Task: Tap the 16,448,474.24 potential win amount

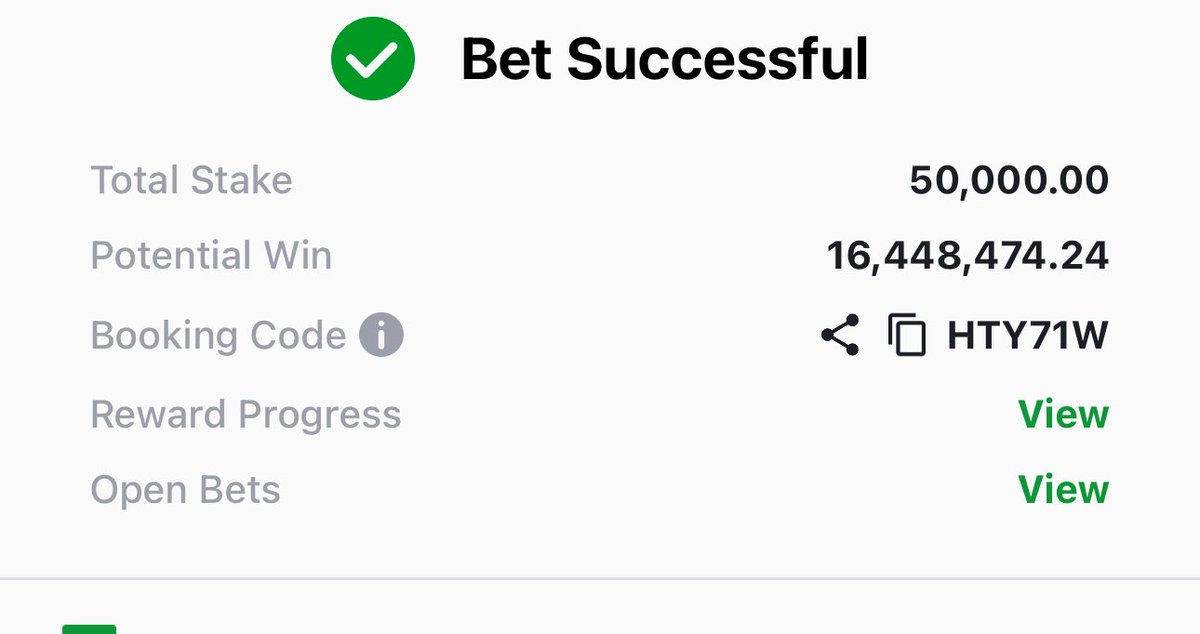Action: 968,257
